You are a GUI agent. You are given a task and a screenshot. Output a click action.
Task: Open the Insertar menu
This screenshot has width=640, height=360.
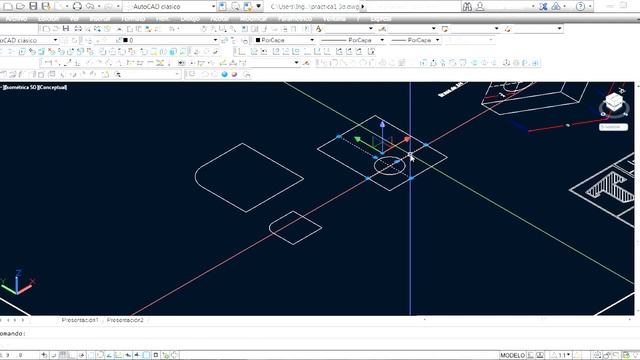(100, 19)
